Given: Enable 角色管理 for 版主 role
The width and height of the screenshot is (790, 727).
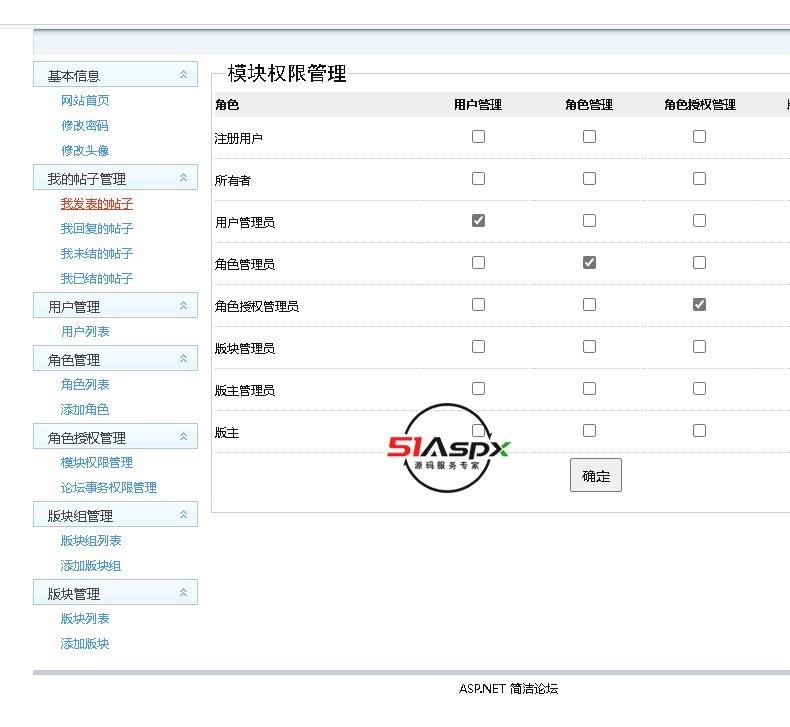Looking at the screenshot, I should [x=589, y=430].
